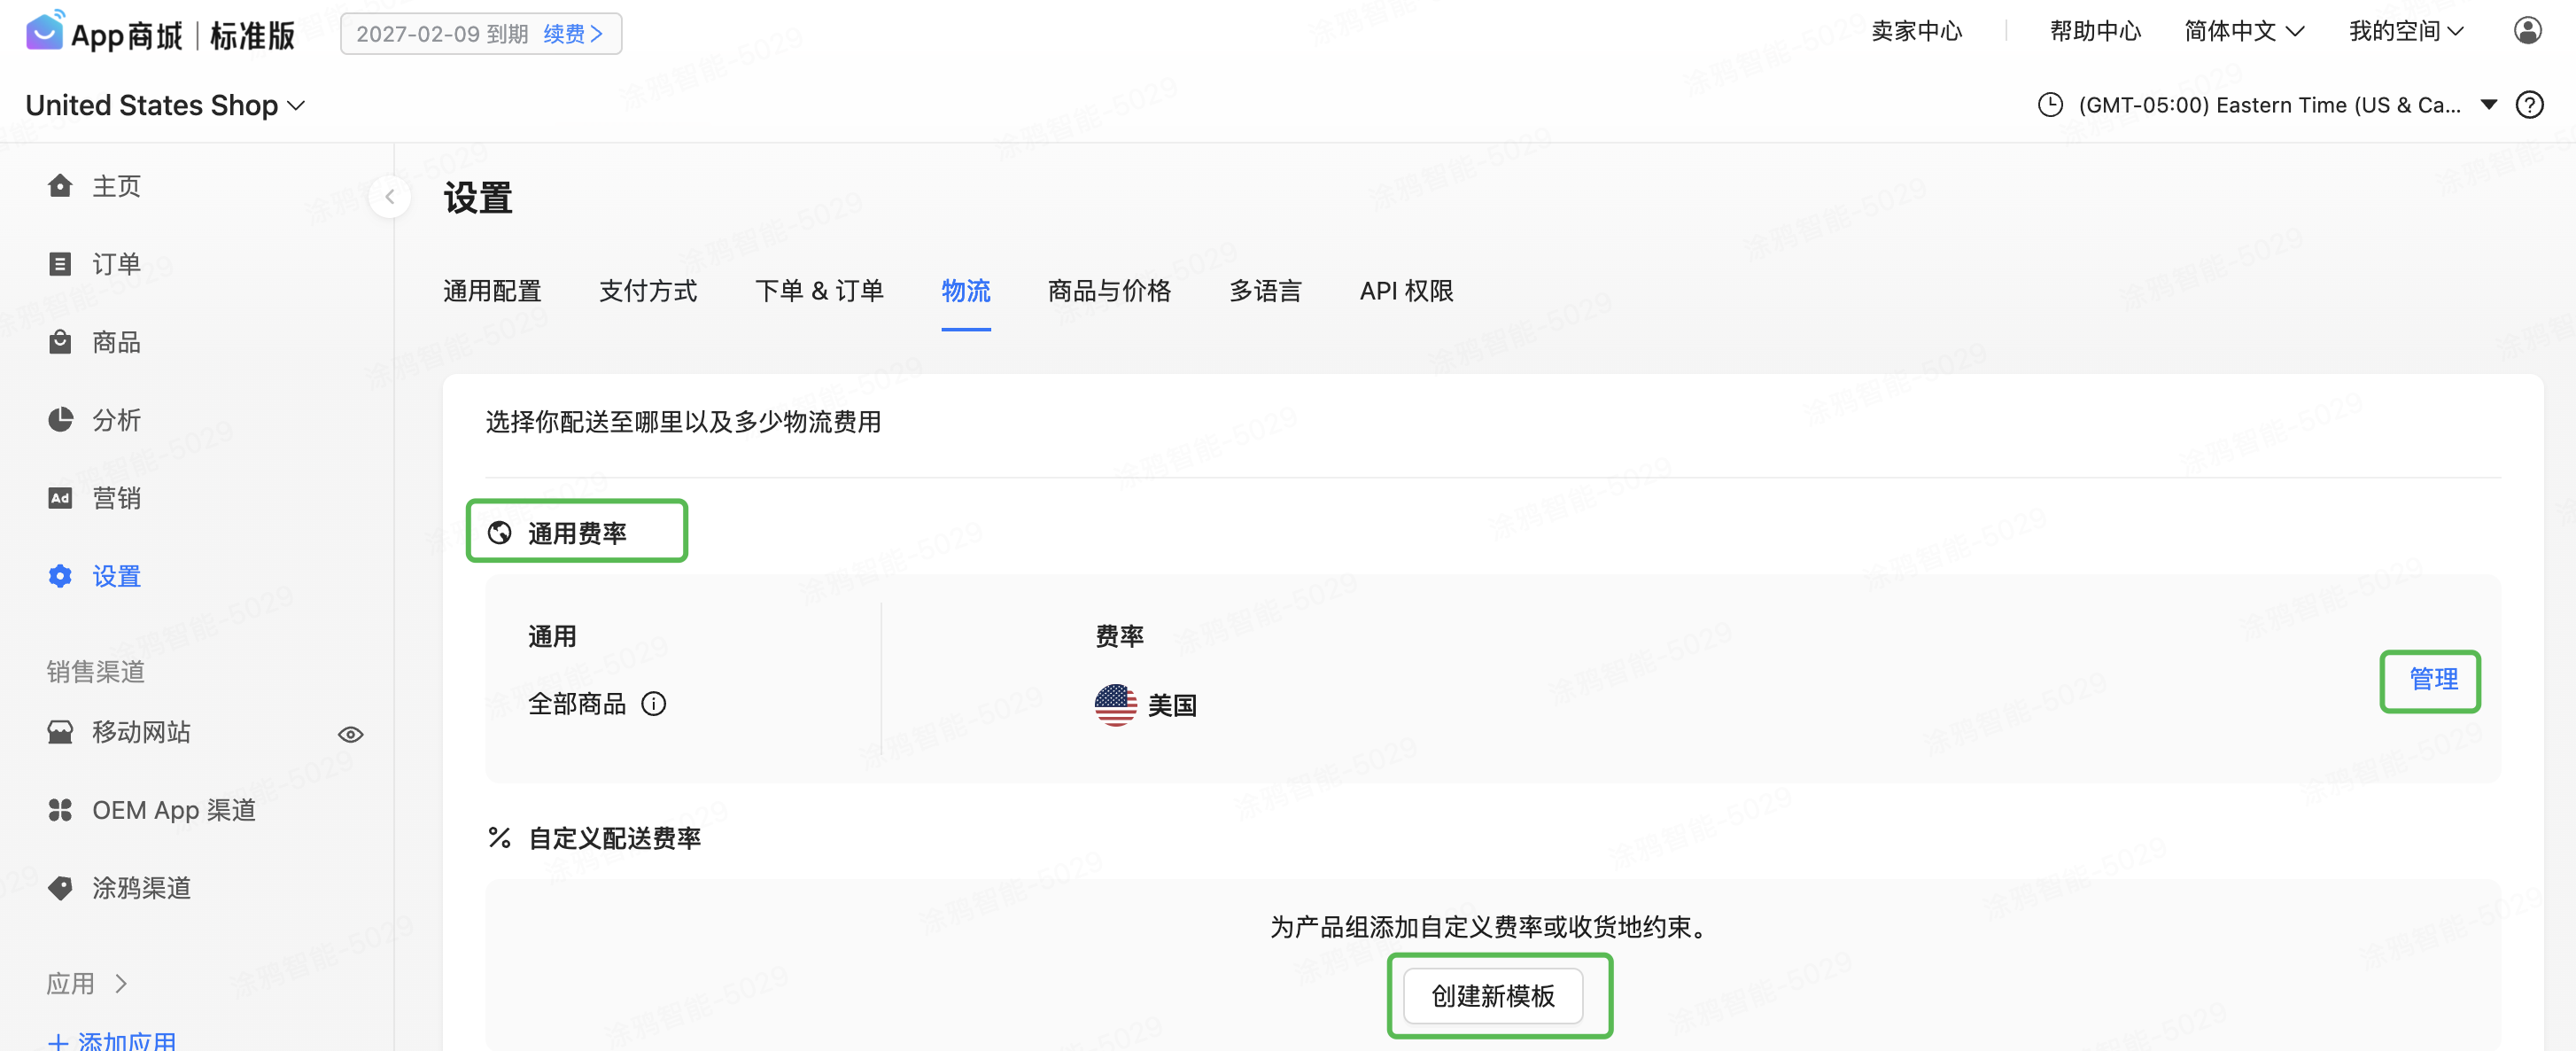Collapse the left sidebar with arrow button
The width and height of the screenshot is (2576, 1051).
click(390, 197)
